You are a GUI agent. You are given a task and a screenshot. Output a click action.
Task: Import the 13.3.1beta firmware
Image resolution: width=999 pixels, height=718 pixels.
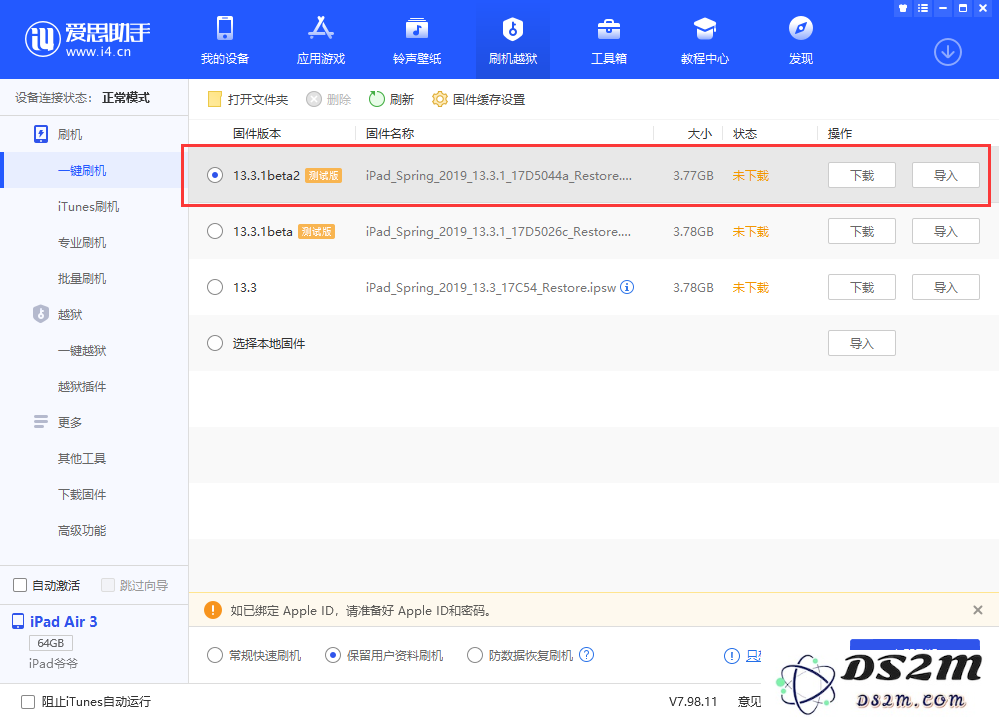click(x=945, y=231)
